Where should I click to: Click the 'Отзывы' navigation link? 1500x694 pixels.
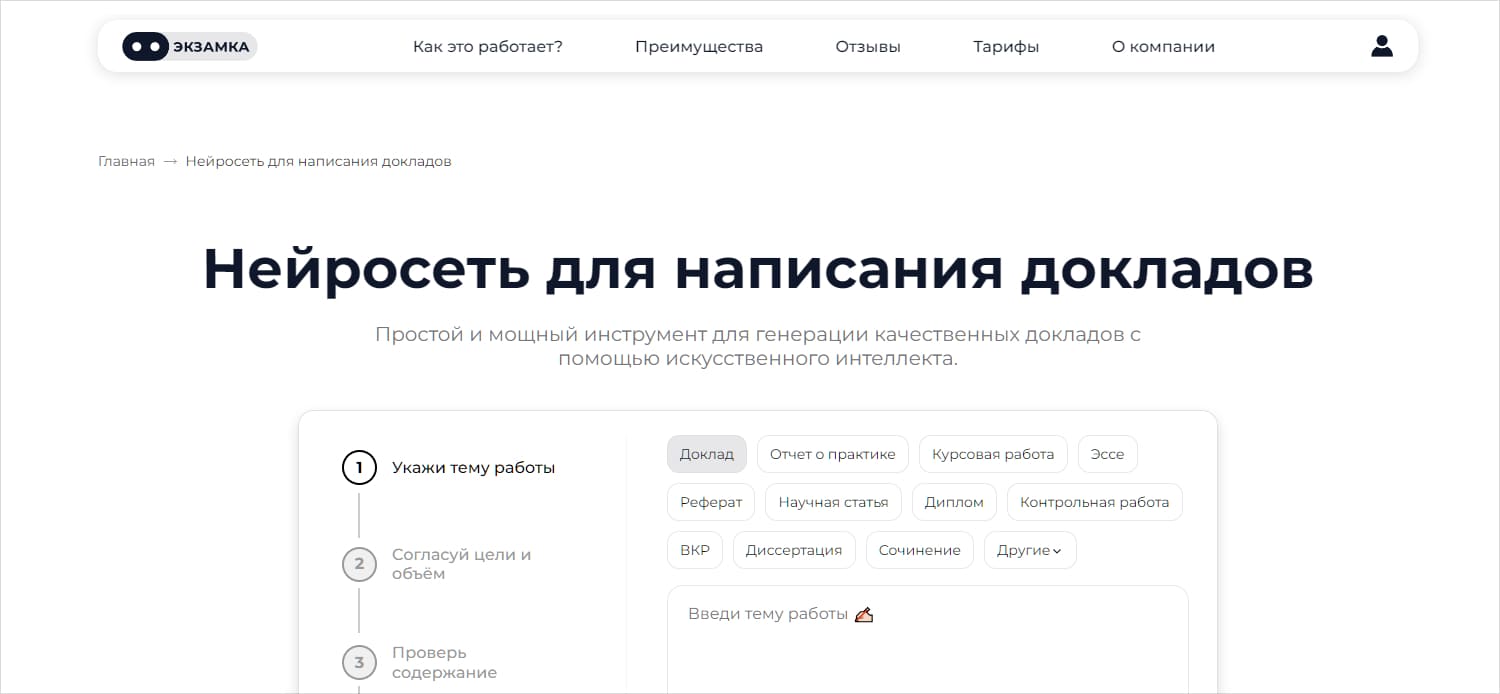coord(867,46)
